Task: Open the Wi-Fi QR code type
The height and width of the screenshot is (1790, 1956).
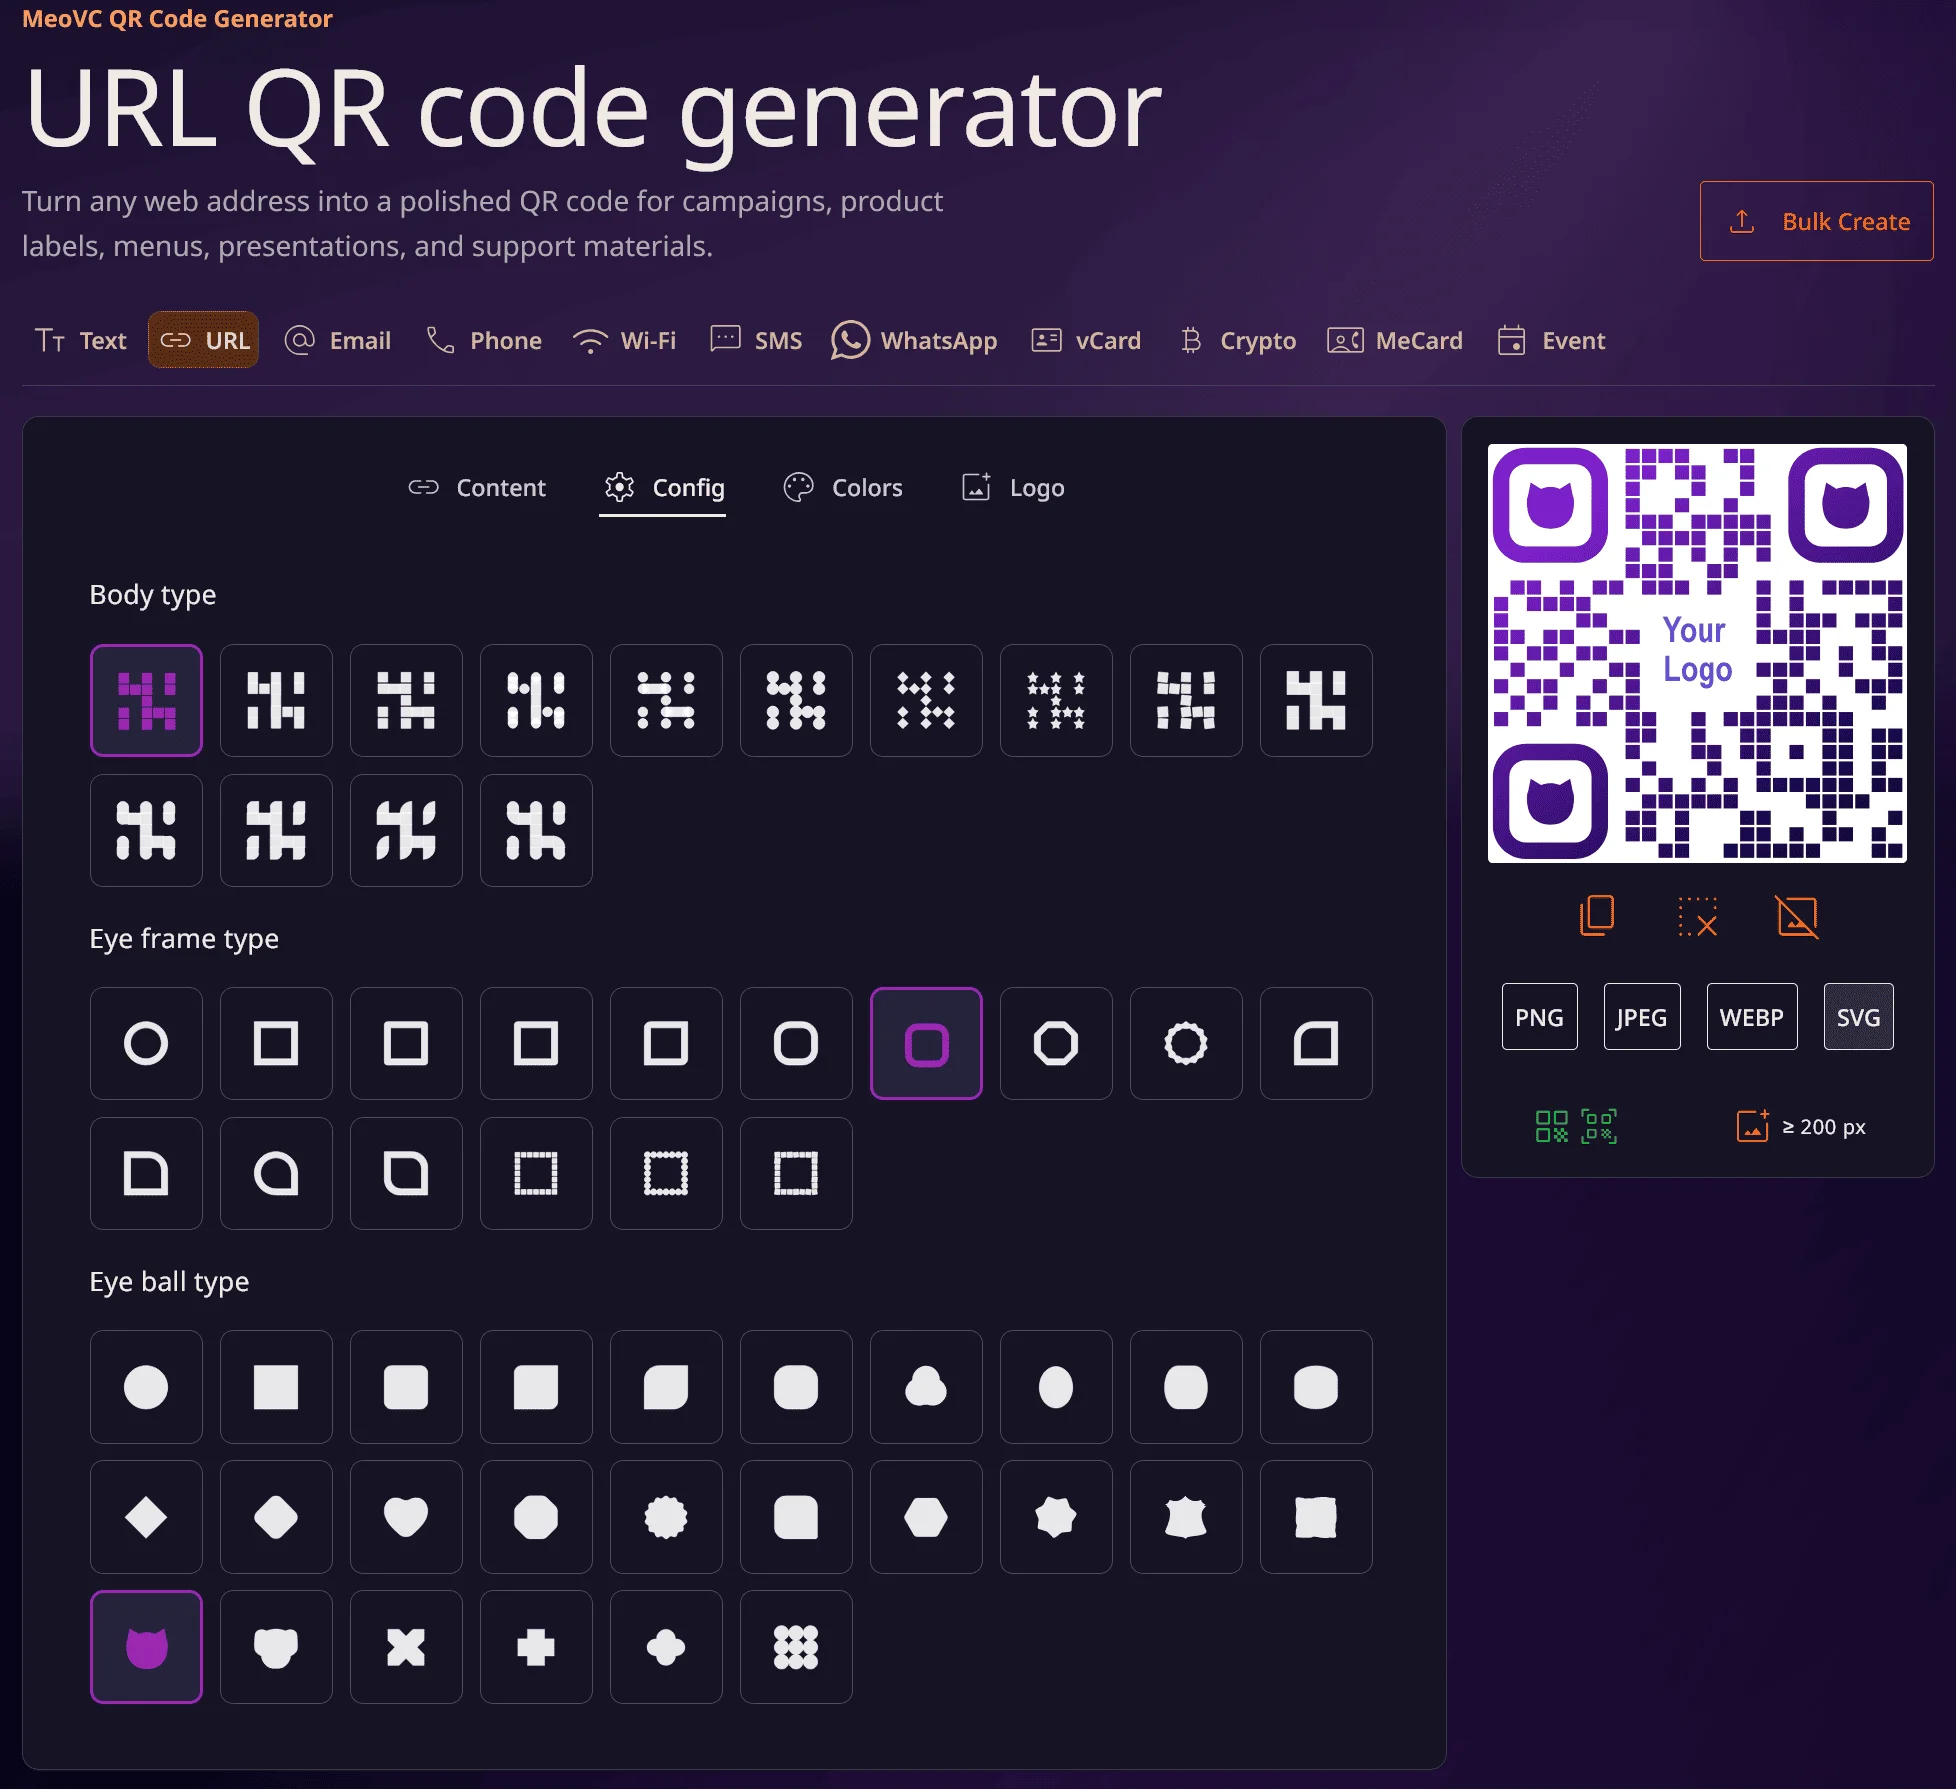Action: tap(625, 340)
